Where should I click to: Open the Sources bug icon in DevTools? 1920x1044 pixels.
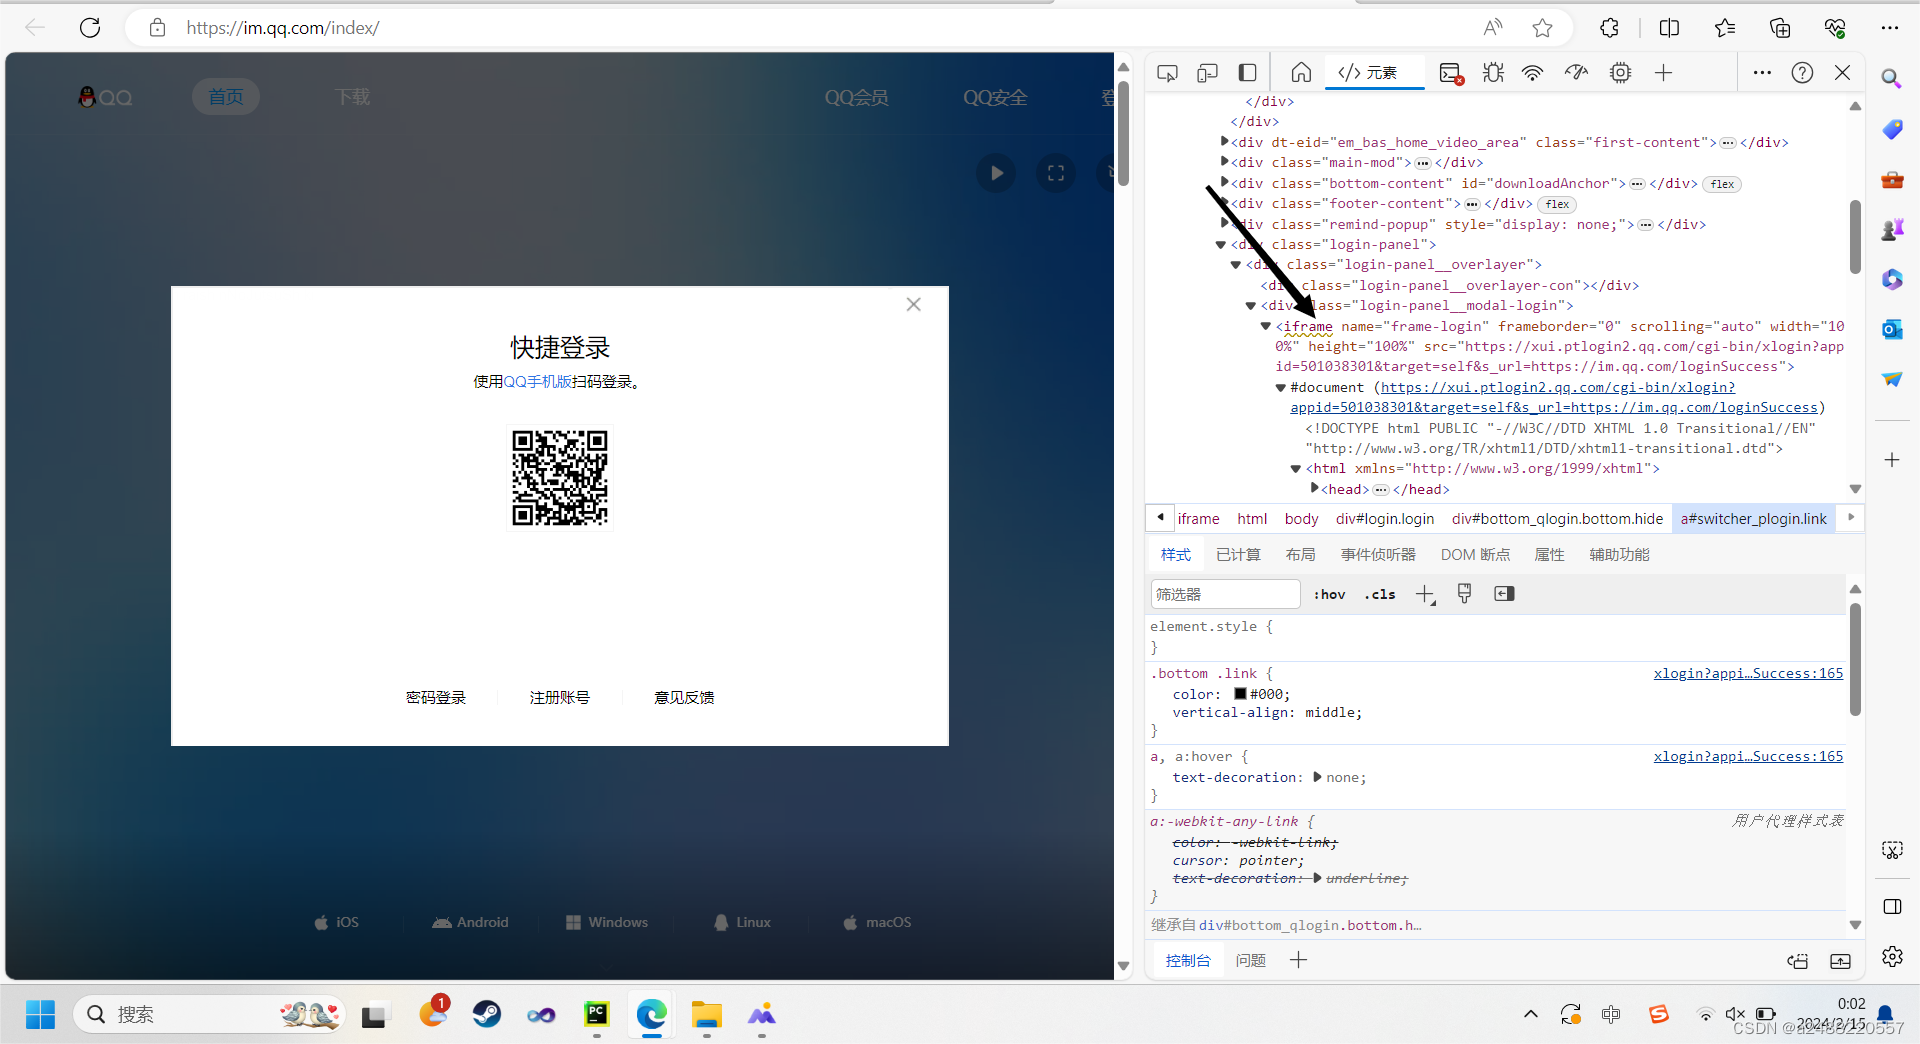tap(1493, 73)
